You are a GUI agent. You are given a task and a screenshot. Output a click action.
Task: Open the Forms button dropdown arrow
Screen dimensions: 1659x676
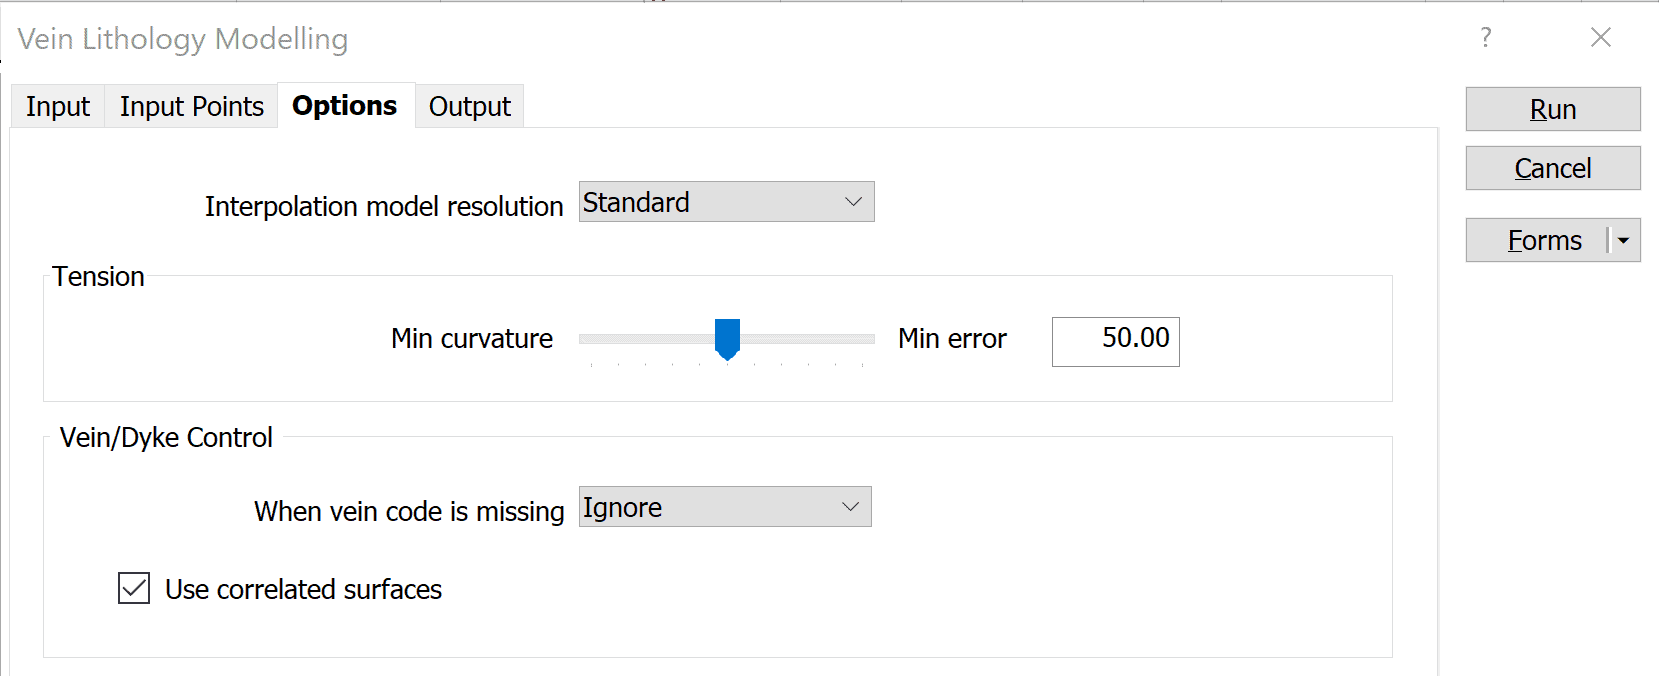point(1624,241)
